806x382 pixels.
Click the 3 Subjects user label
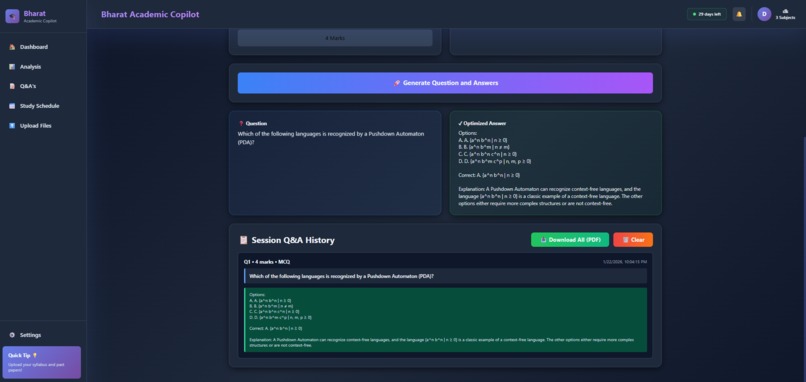click(x=785, y=17)
